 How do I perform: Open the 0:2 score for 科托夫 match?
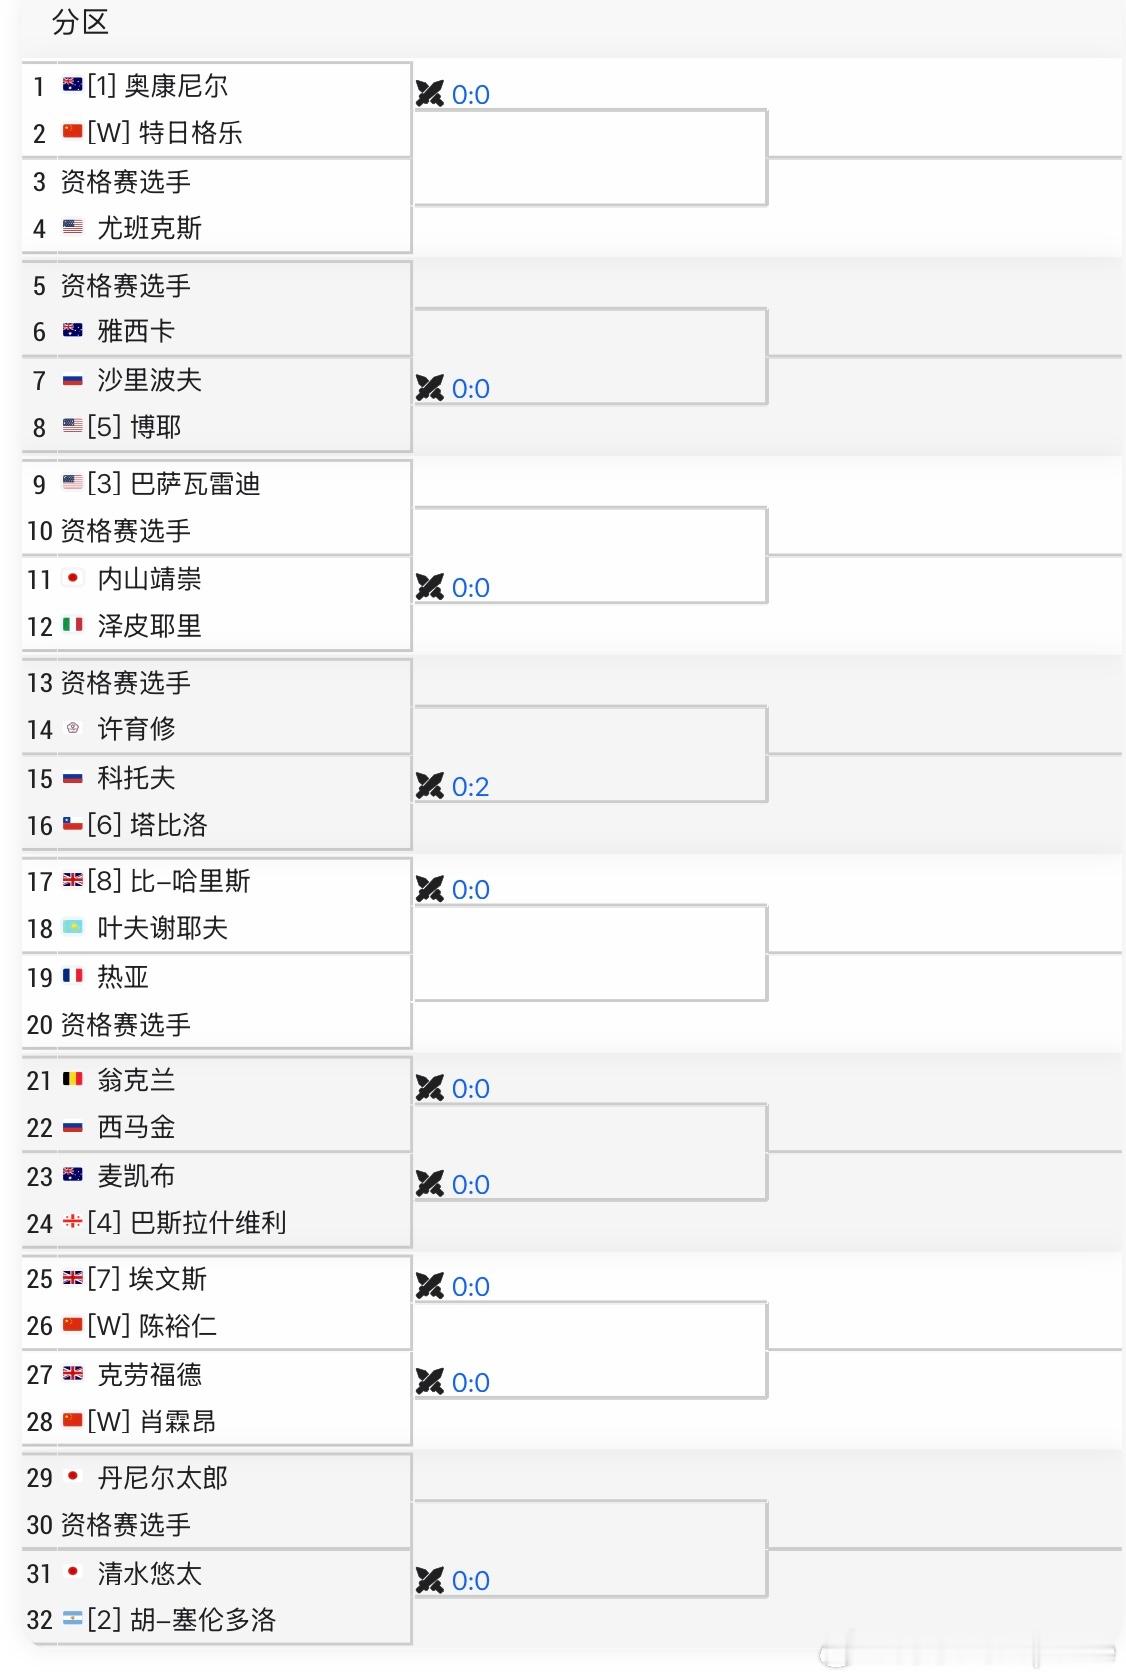pyautogui.click(x=470, y=787)
